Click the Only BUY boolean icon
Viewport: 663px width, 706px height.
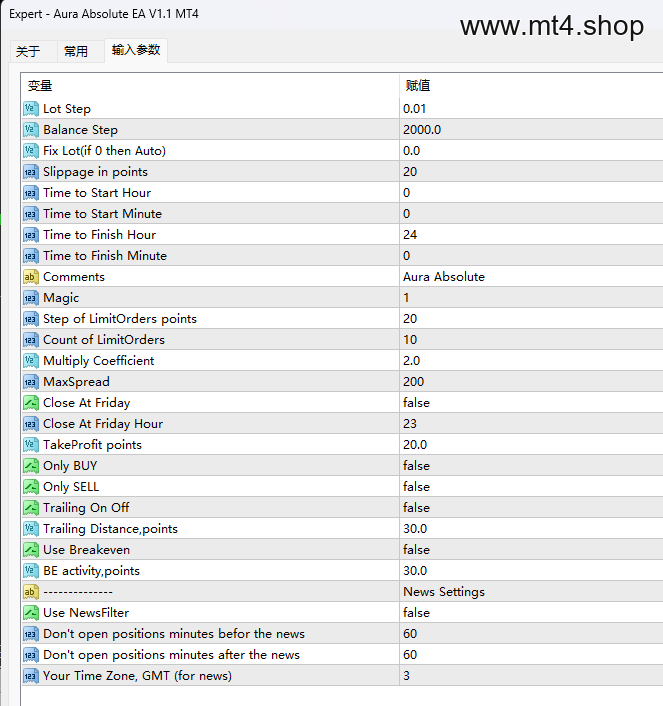[x=31, y=466]
